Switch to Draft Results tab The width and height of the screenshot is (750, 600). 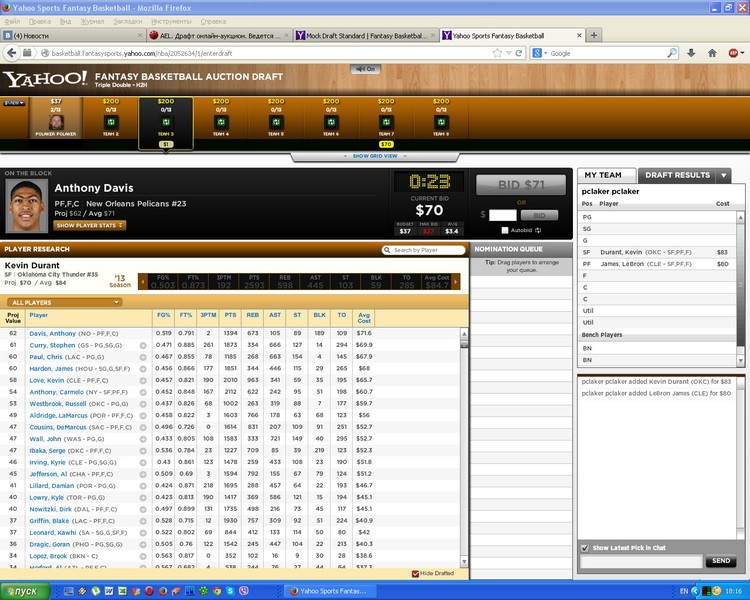pyautogui.click(x=677, y=175)
